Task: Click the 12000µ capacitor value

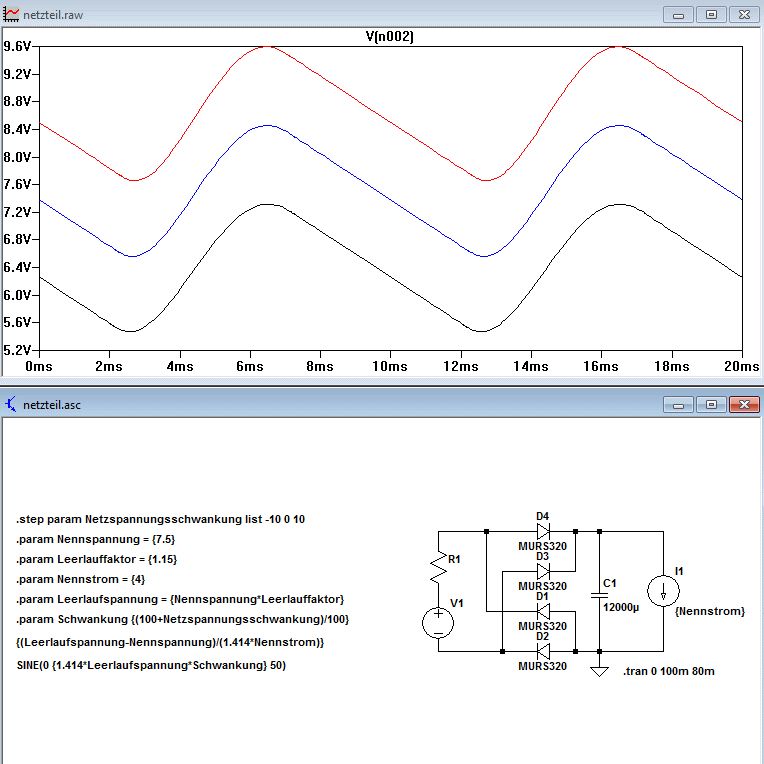Action: 621,607
